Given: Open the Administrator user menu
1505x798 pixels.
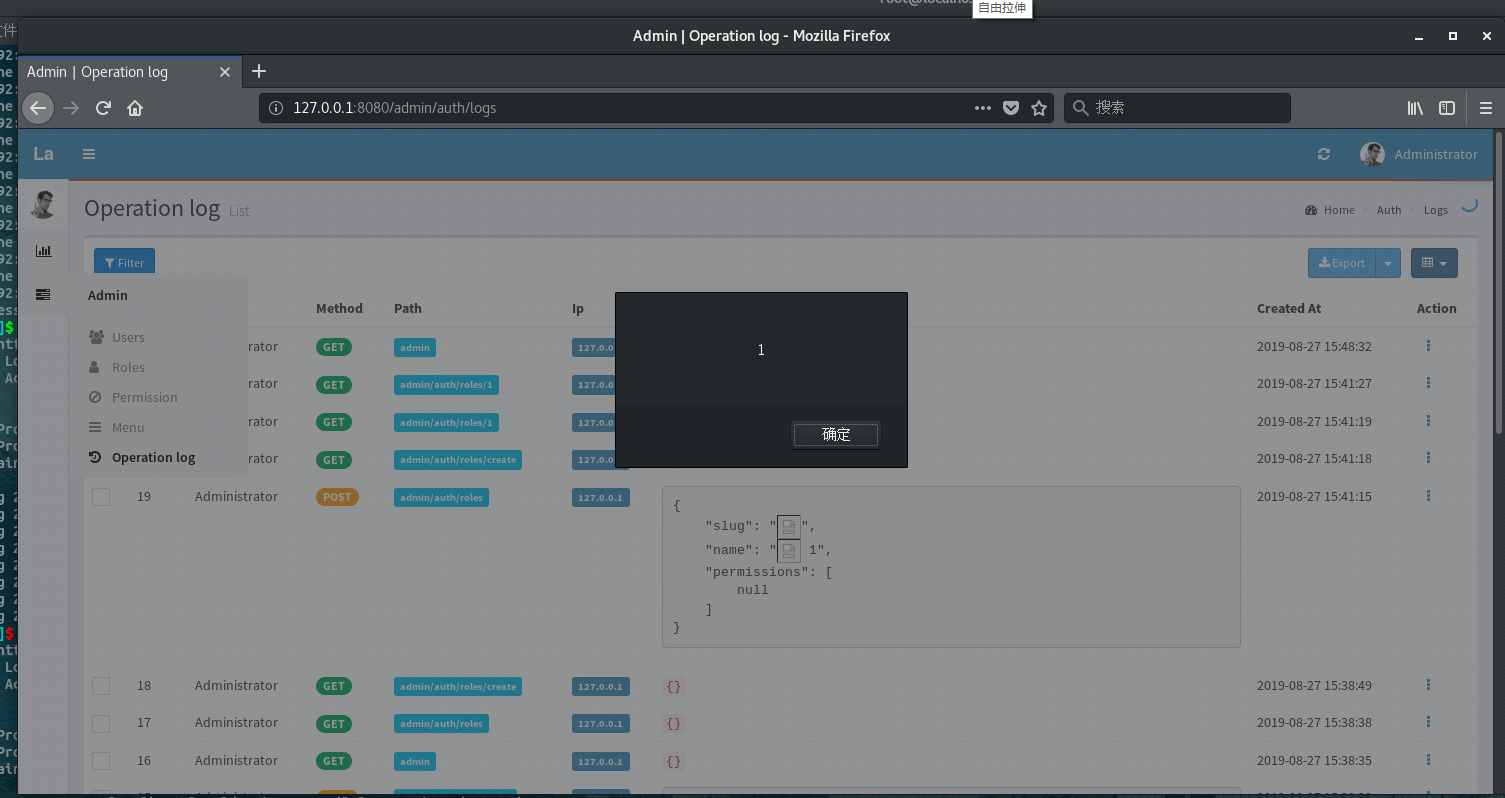Looking at the screenshot, I should [1419, 154].
